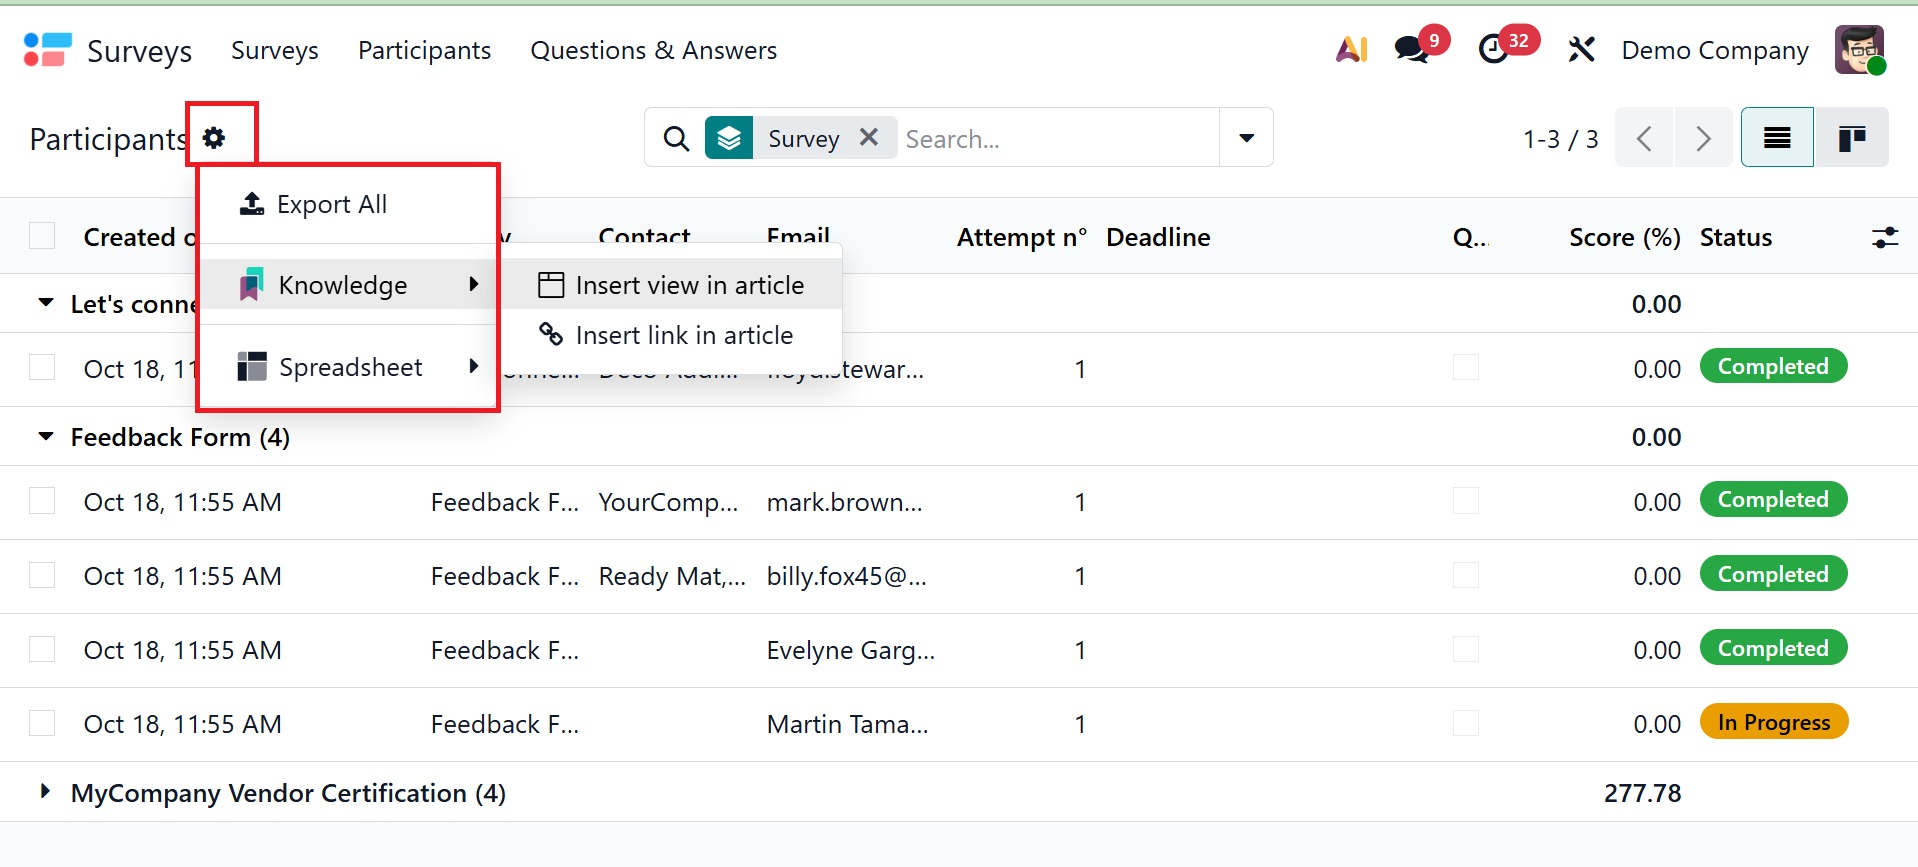Open the messages chat bubble icon
The height and width of the screenshot is (867, 1918).
1411,49
